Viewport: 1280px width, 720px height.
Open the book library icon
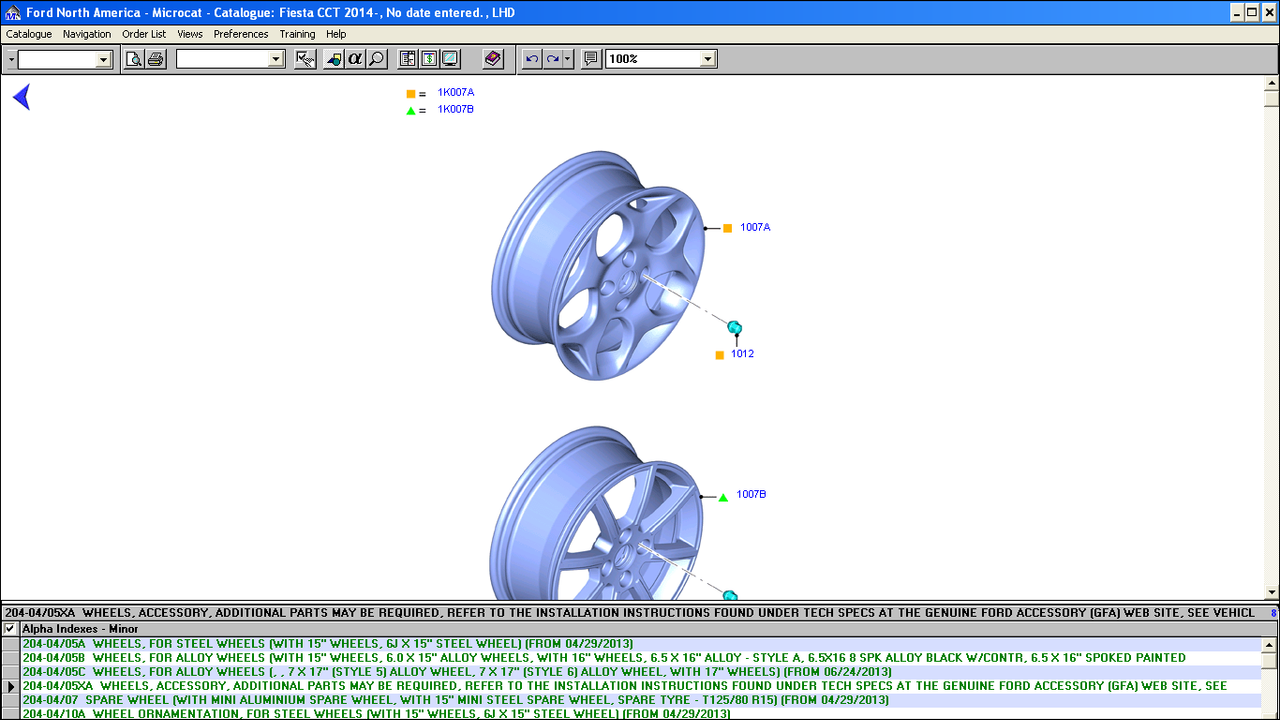click(x=493, y=59)
